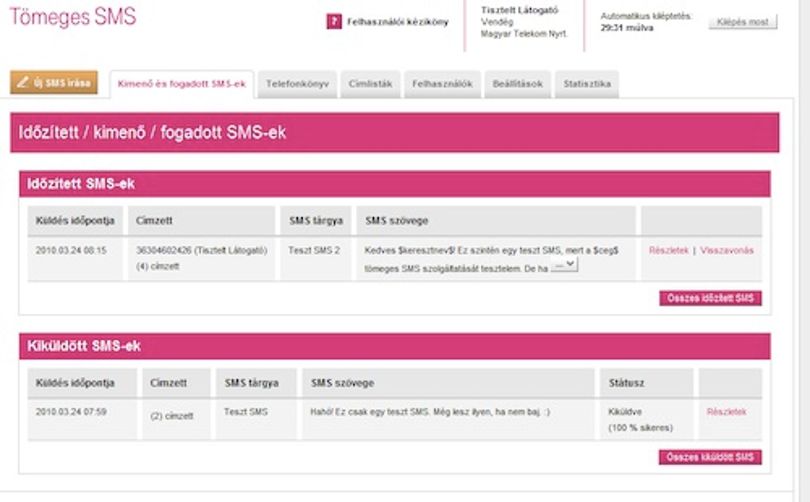
Task: Open the Statisztika tab
Action: [587, 84]
